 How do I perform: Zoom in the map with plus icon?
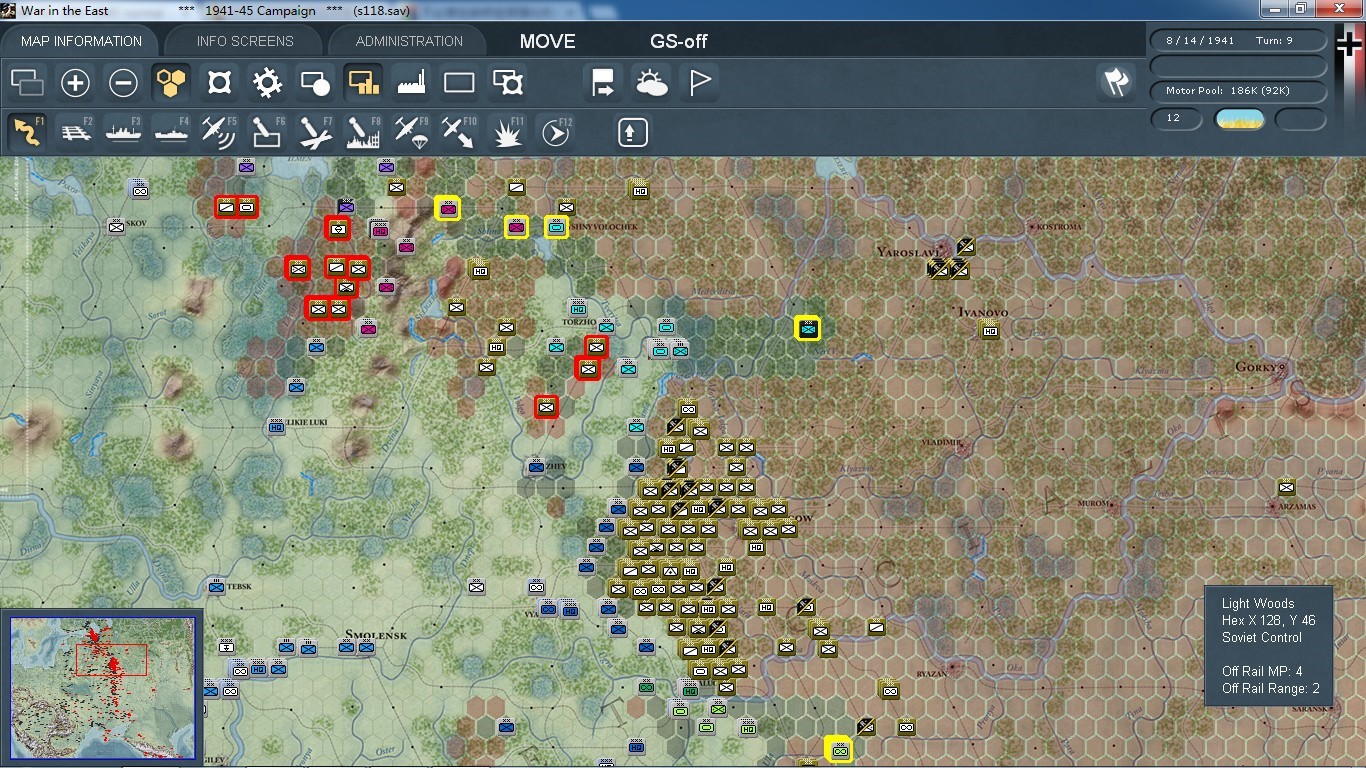[75, 83]
